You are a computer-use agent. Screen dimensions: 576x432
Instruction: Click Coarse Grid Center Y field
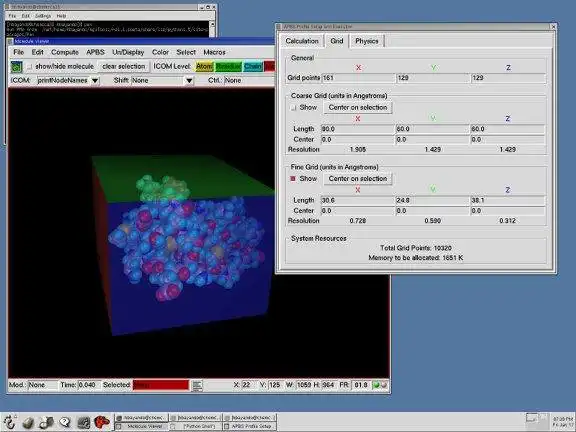click(433, 140)
